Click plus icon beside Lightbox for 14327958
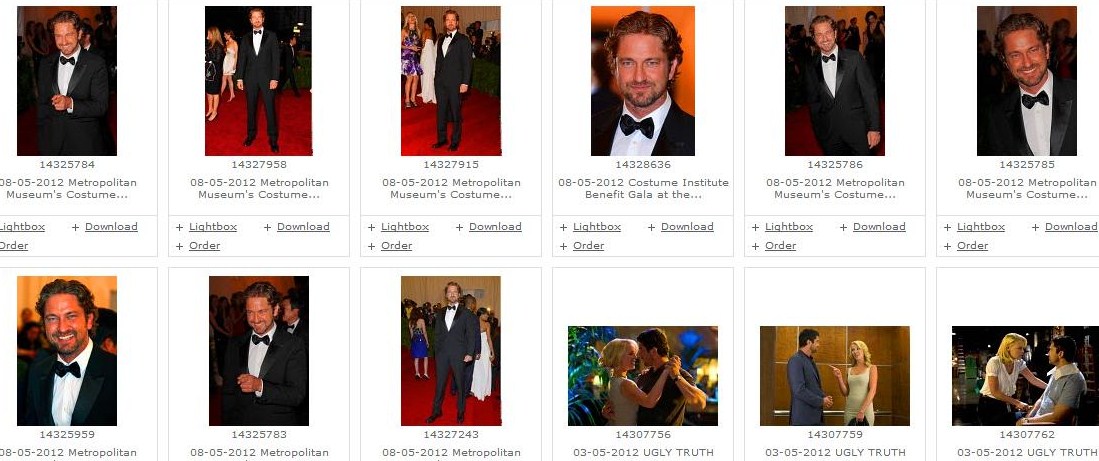This screenshot has width=1099, height=461. pyautogui.click(x=179, y=227)
